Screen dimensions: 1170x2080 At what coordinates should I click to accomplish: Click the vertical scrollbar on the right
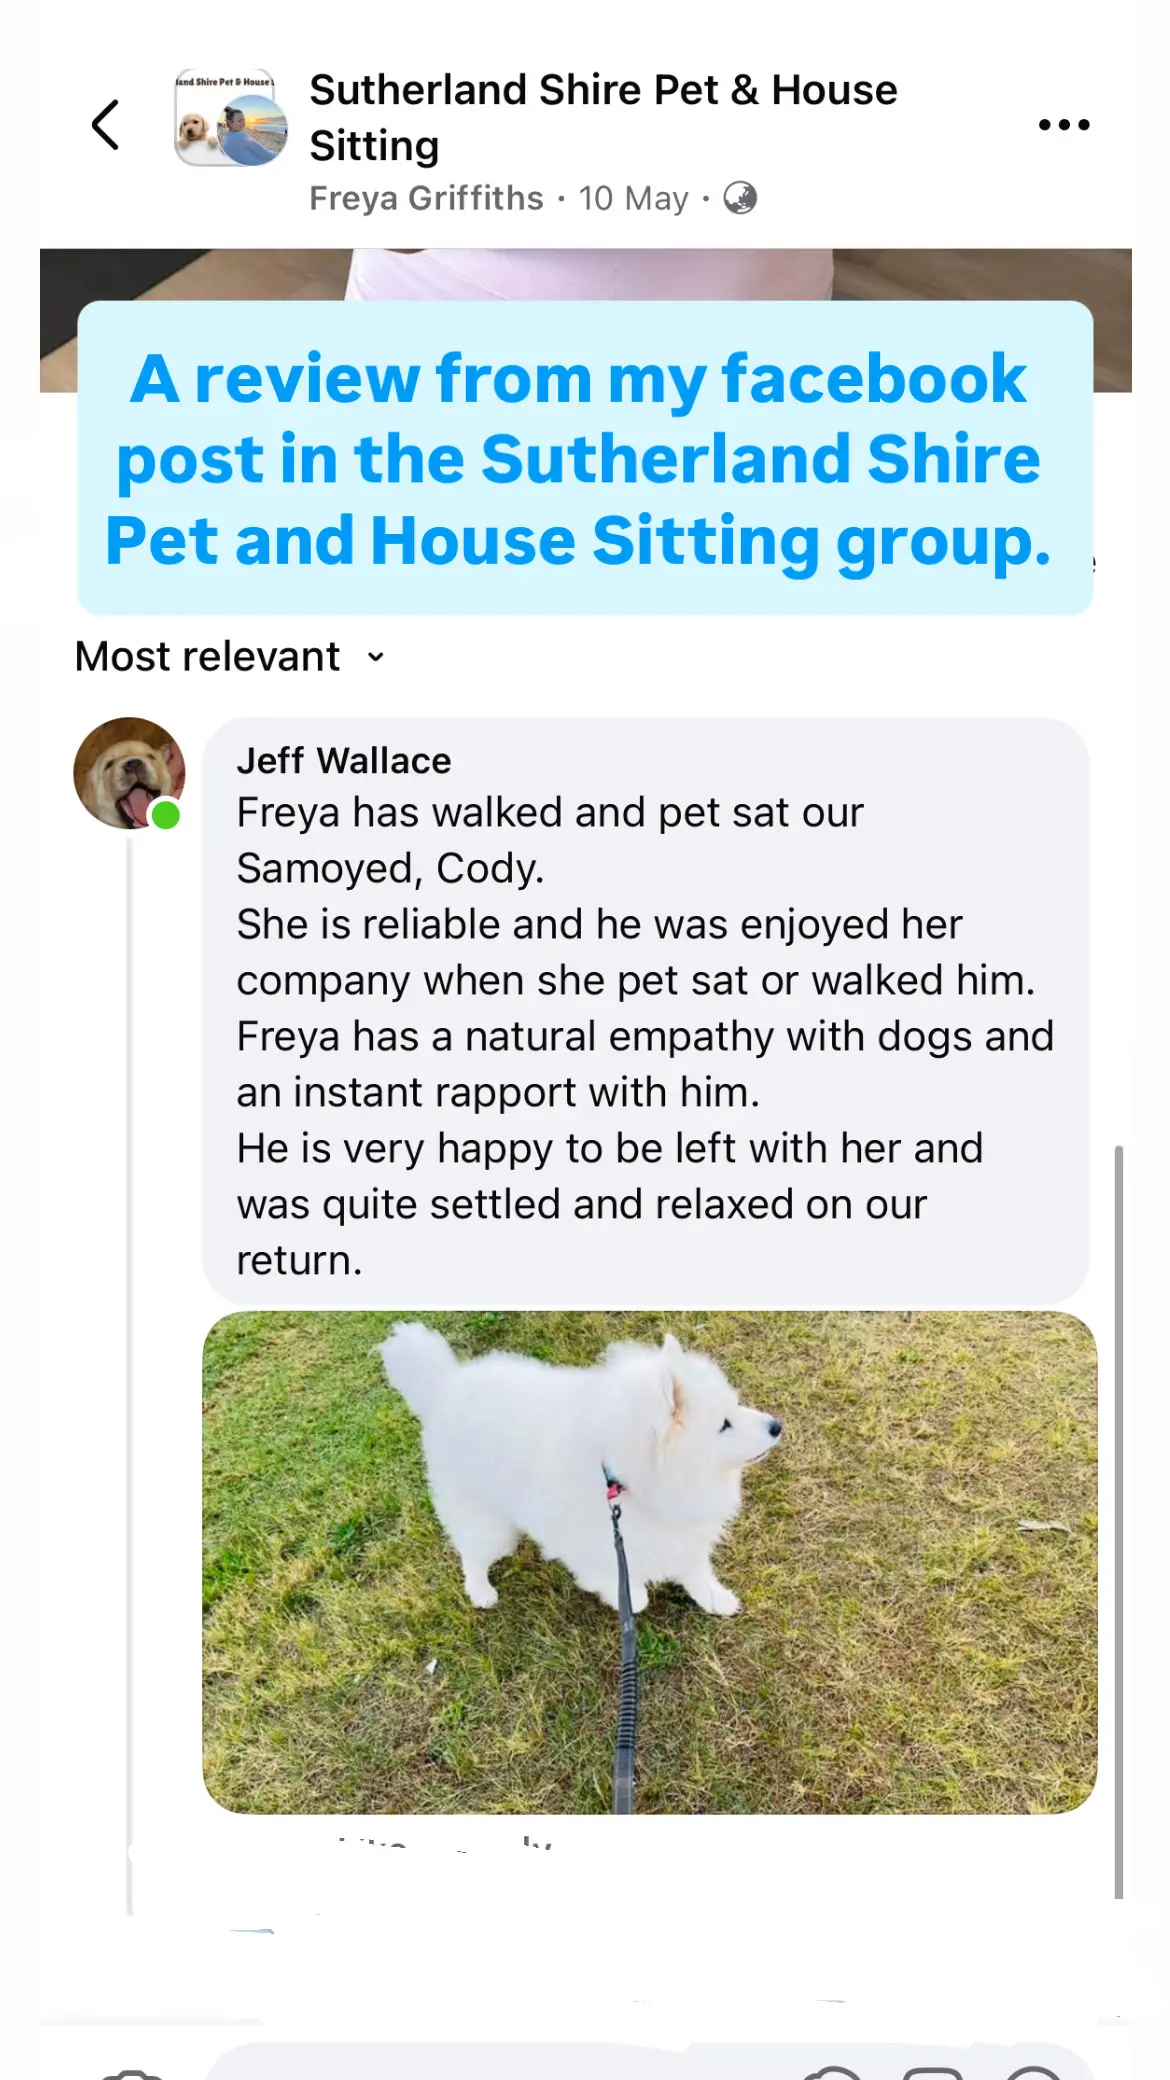pyautogui.click(x=1118, y=1521)
